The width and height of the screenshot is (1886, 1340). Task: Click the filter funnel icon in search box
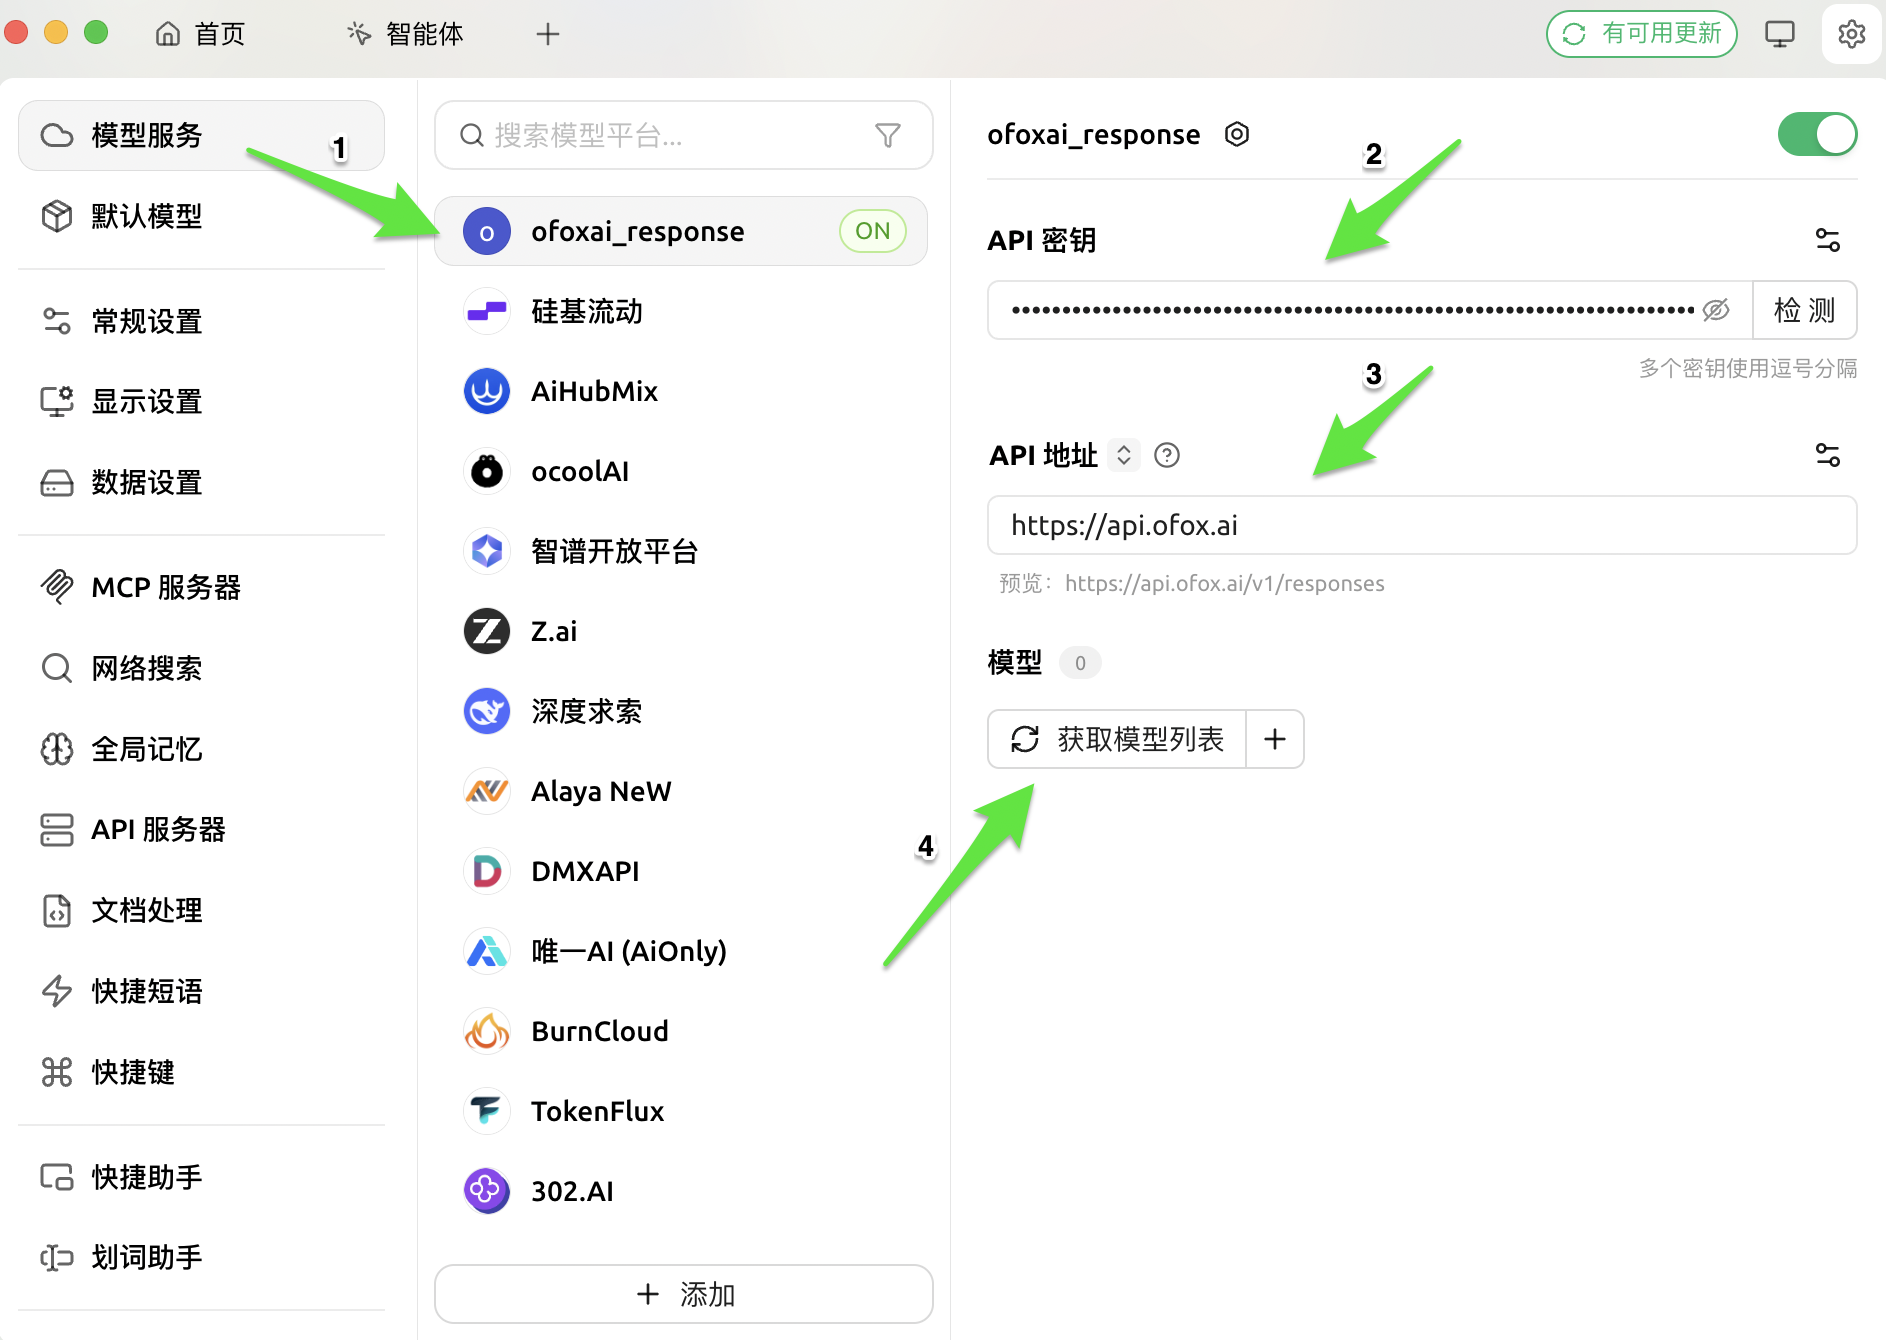point(887,135)
